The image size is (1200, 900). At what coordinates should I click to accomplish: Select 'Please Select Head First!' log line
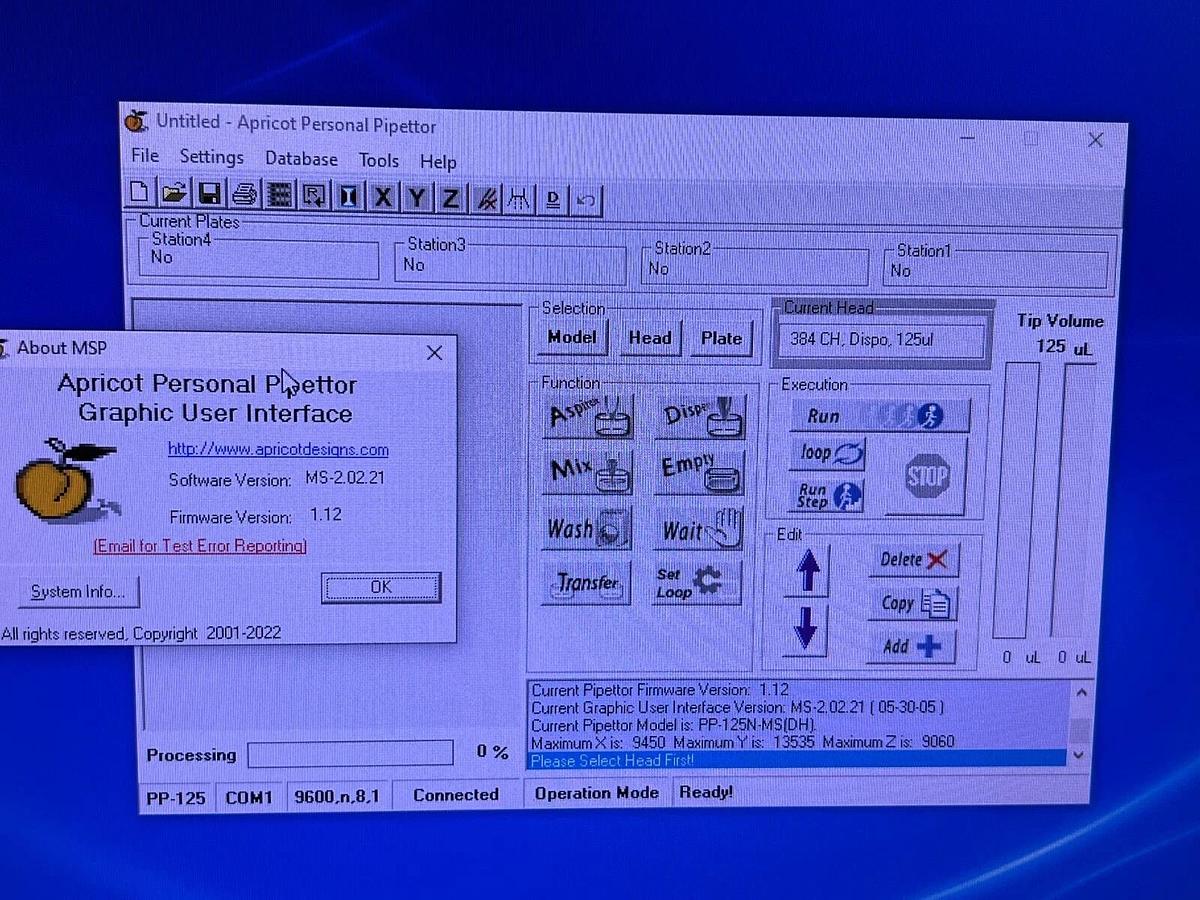coord(796,760)
